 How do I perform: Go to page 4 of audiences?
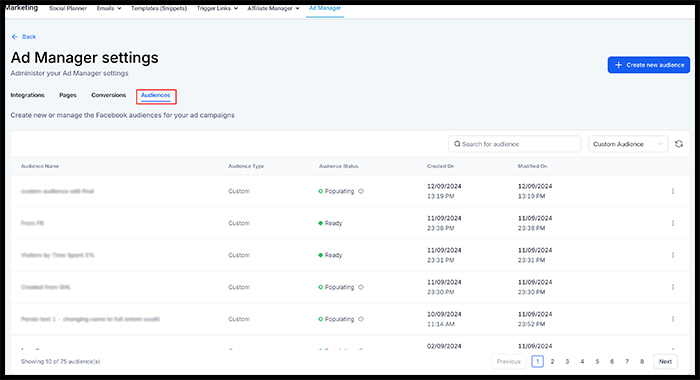pos(582,361)
